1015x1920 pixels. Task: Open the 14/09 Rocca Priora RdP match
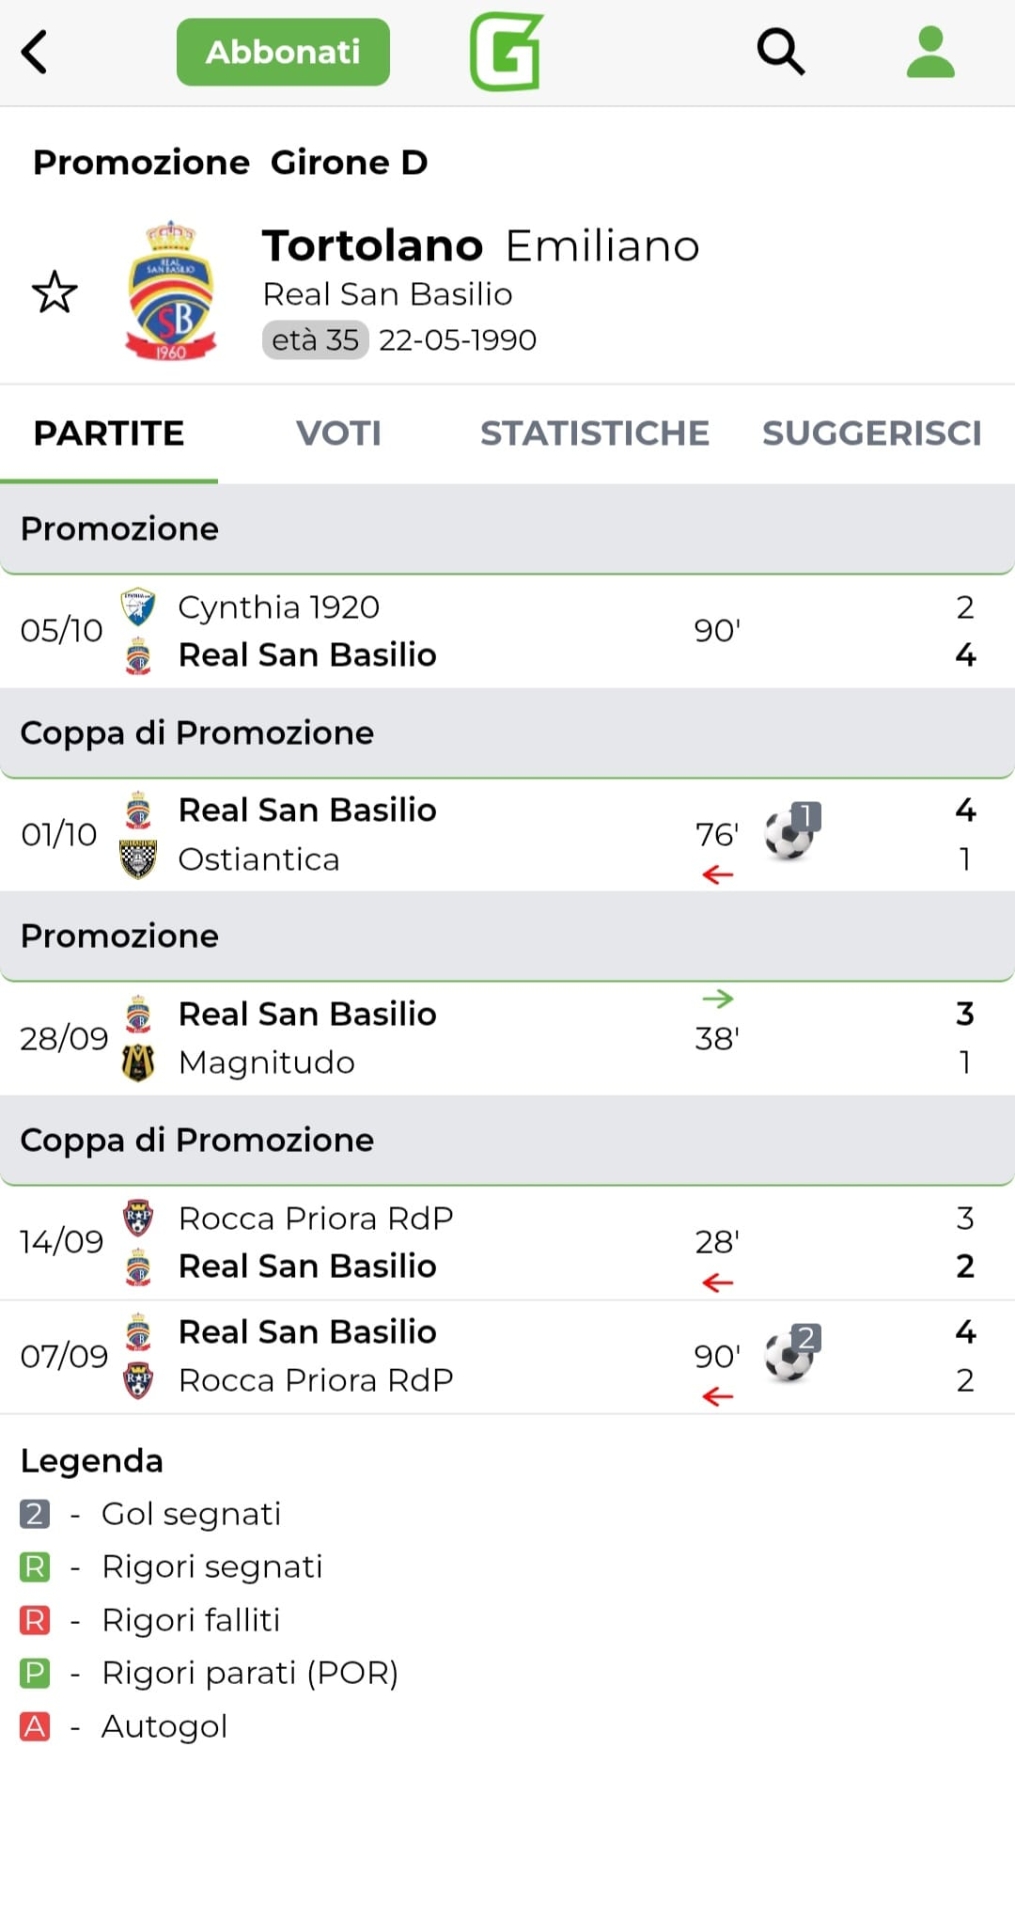(500, 1242)
